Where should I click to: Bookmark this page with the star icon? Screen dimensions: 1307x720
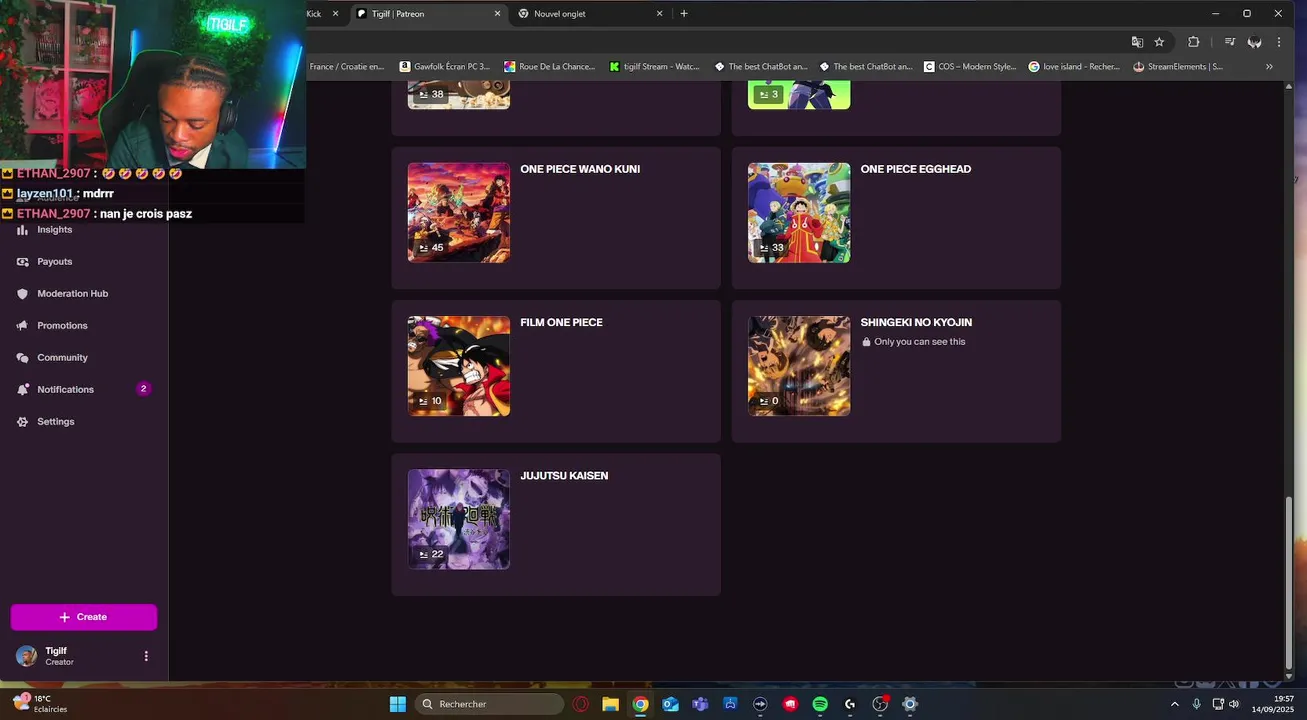[x=1159, y=42]
